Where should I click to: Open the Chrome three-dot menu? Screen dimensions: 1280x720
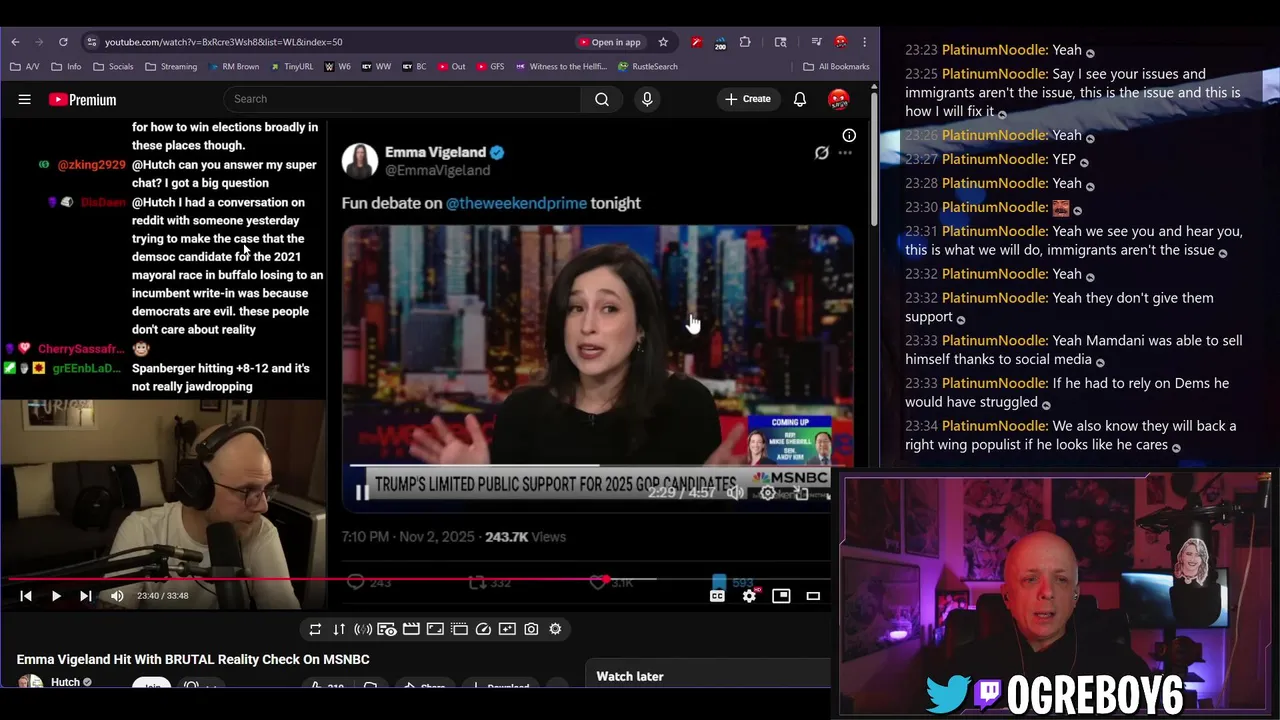865,42
